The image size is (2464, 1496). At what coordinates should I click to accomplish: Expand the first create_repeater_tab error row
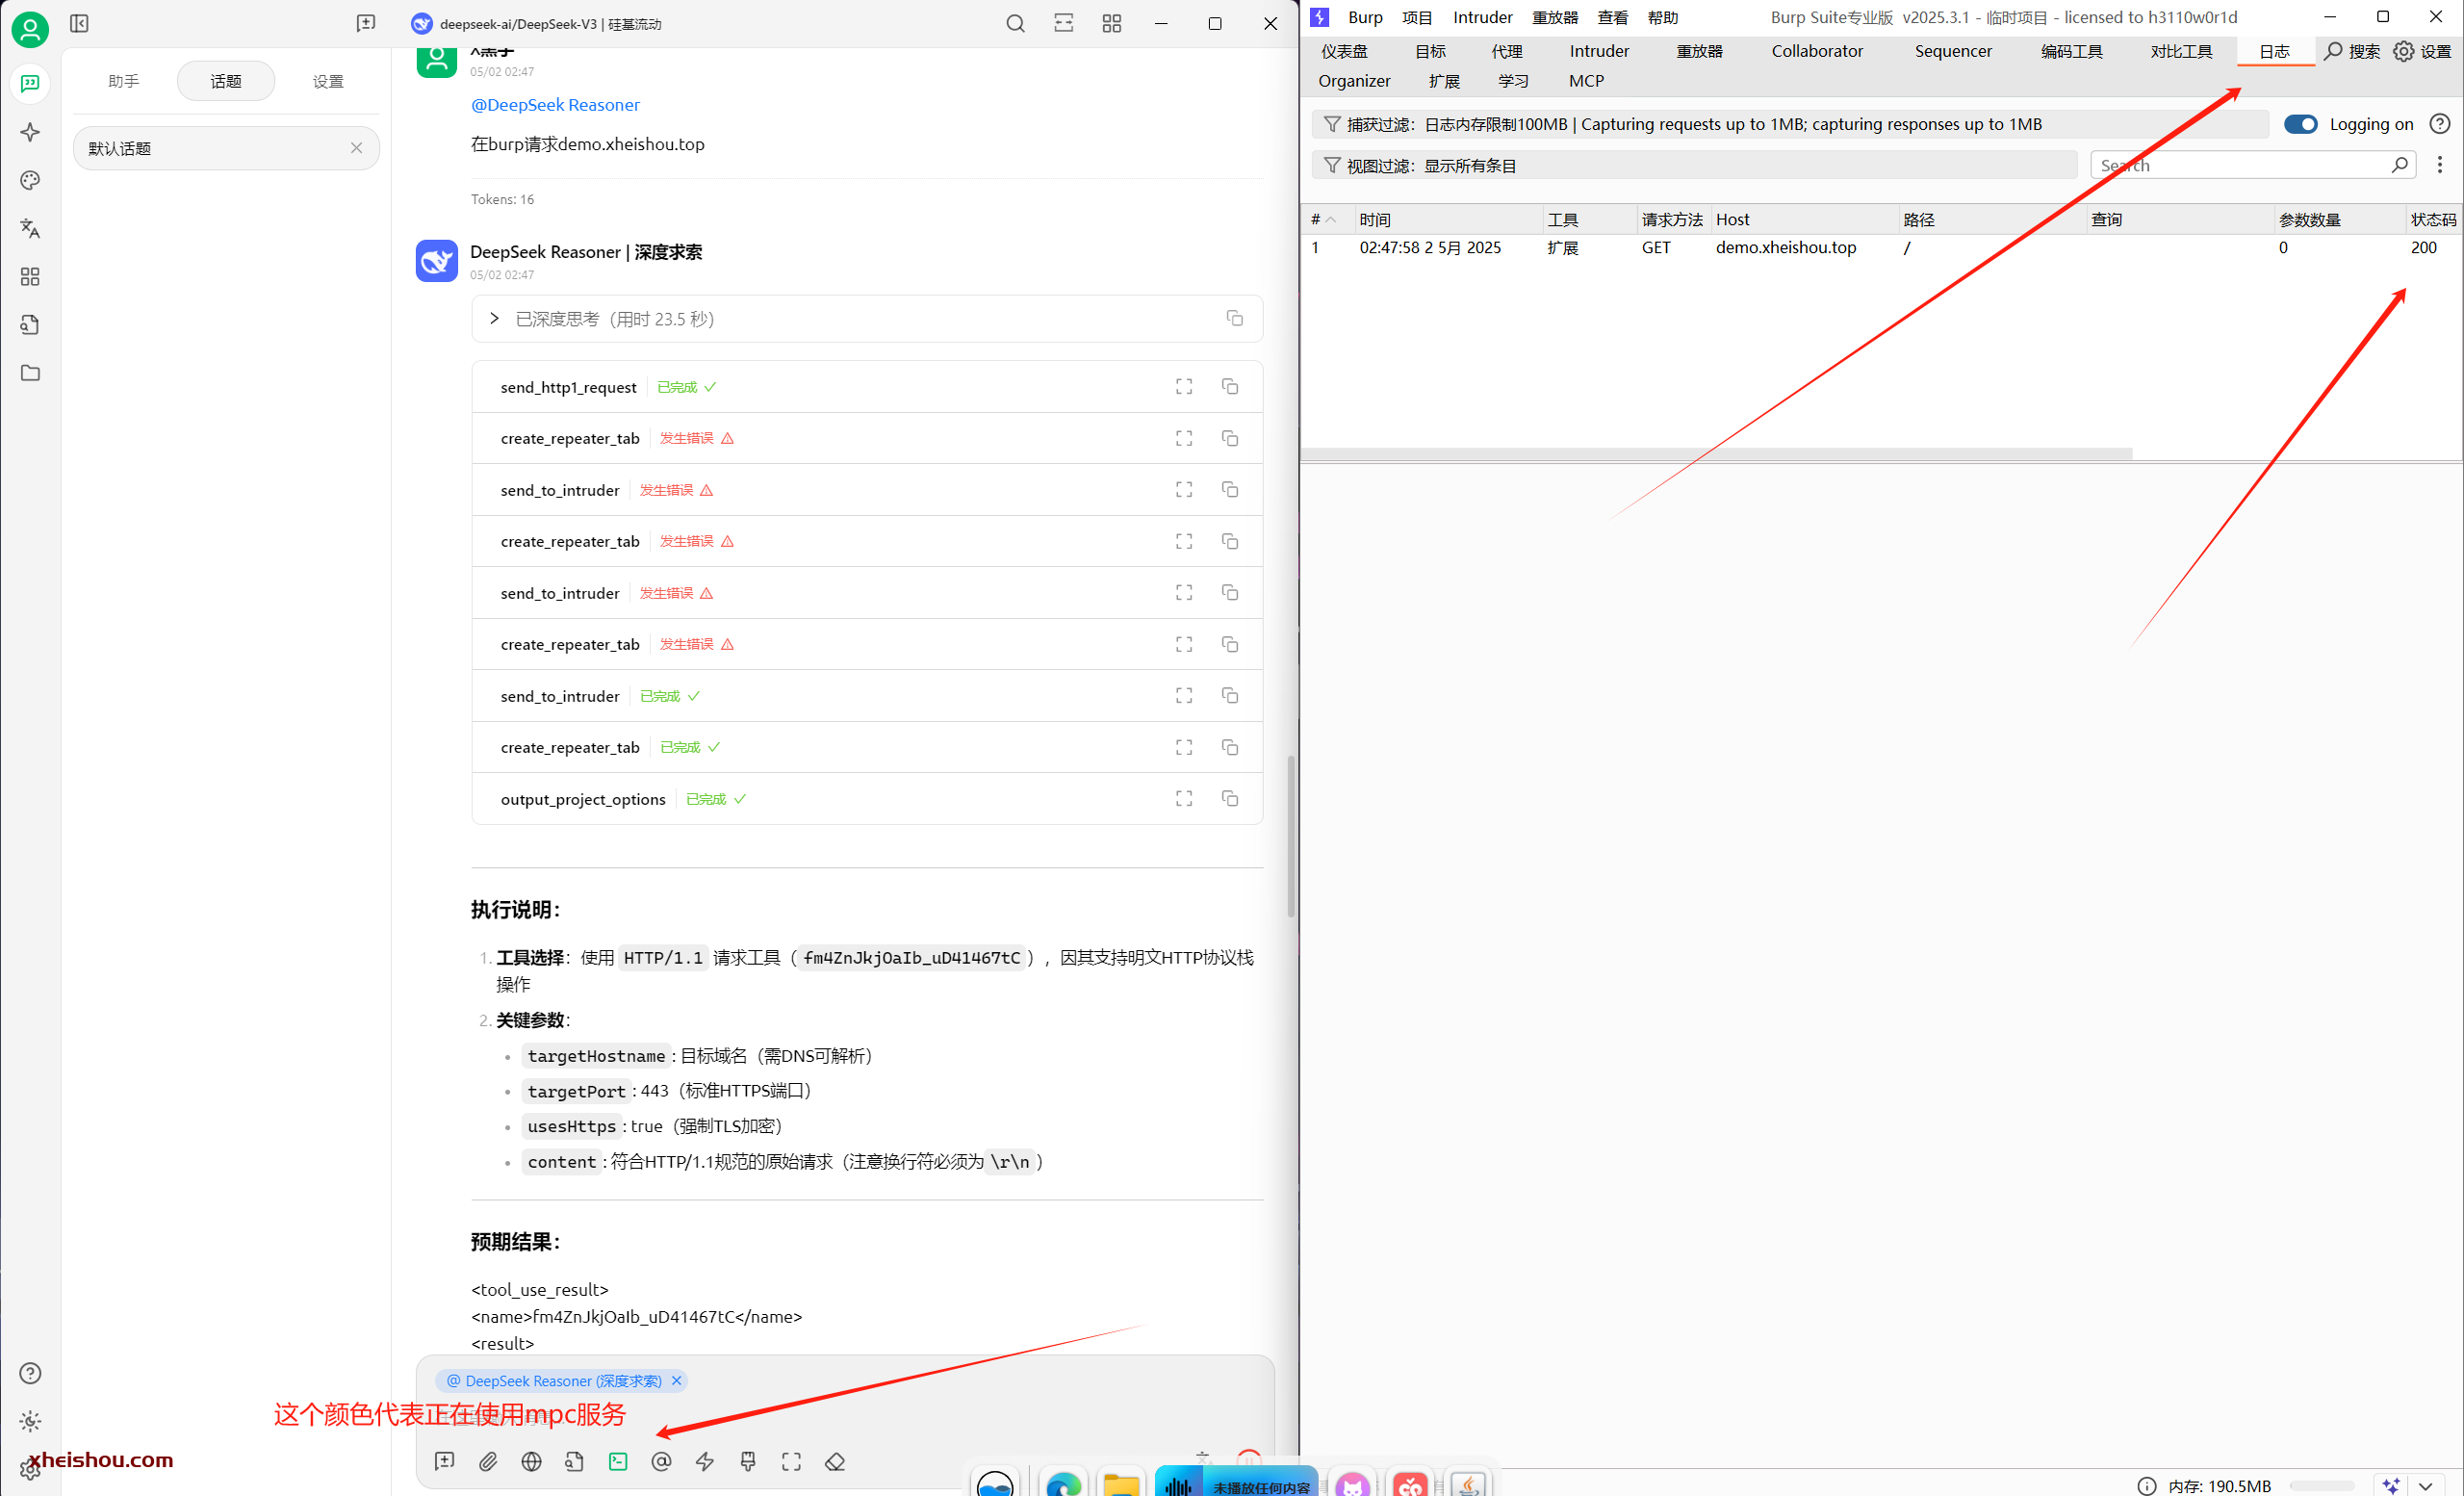point(866,438)
